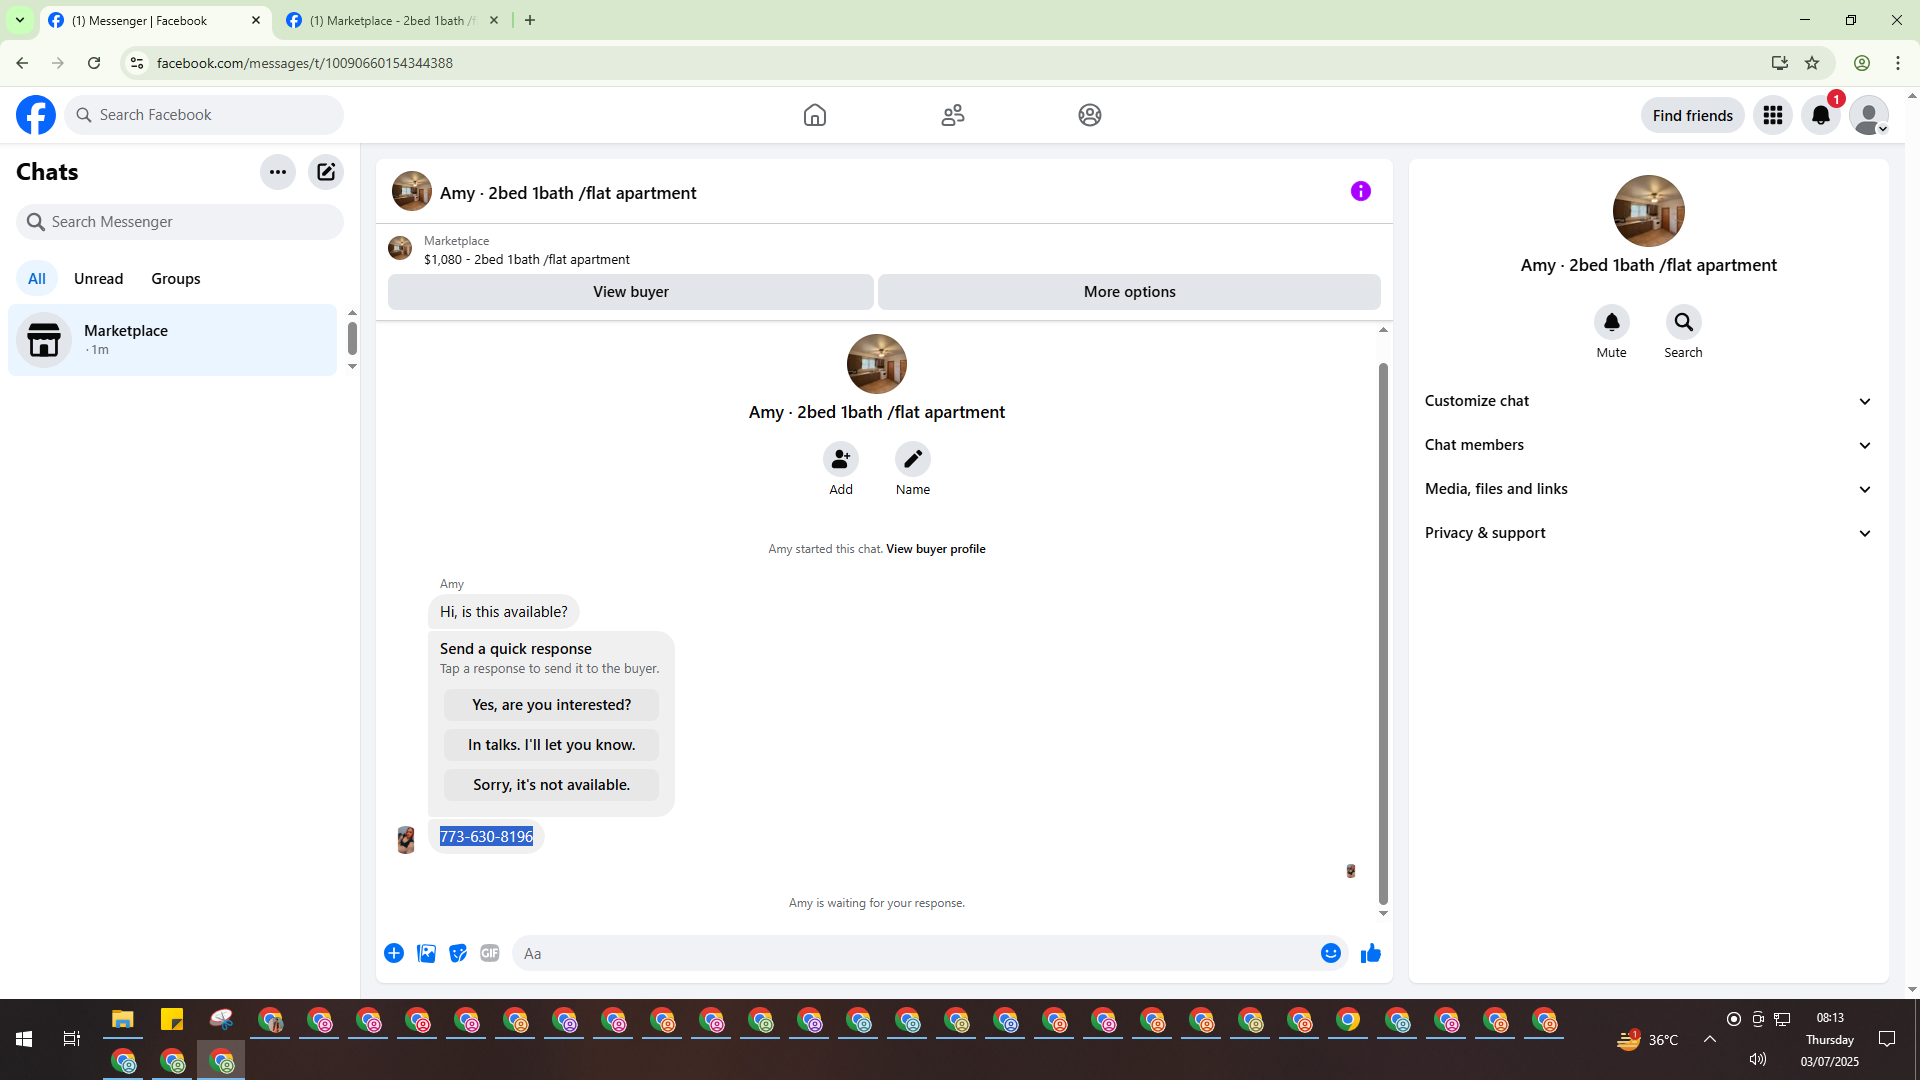Switch to the Unread chats tab
Image resolution: width=1920 pixels, height=1080 pixels.
[98, 279]
